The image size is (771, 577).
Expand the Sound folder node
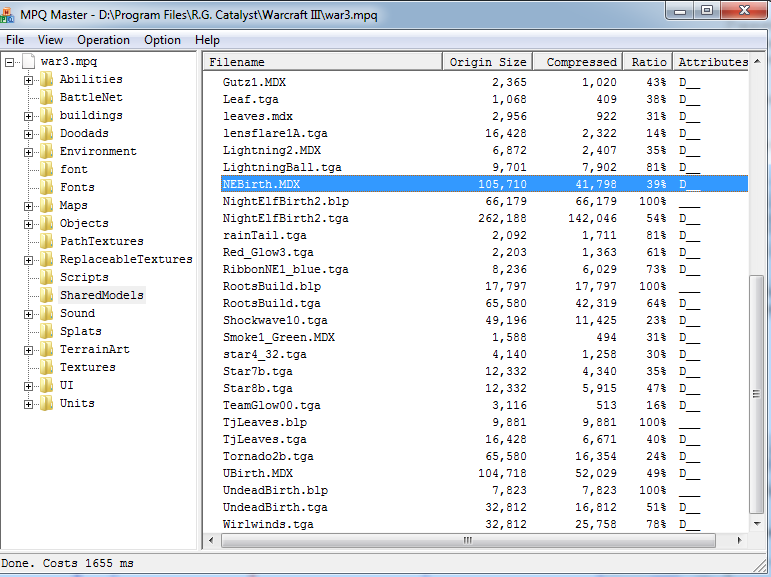pos(28,314)
